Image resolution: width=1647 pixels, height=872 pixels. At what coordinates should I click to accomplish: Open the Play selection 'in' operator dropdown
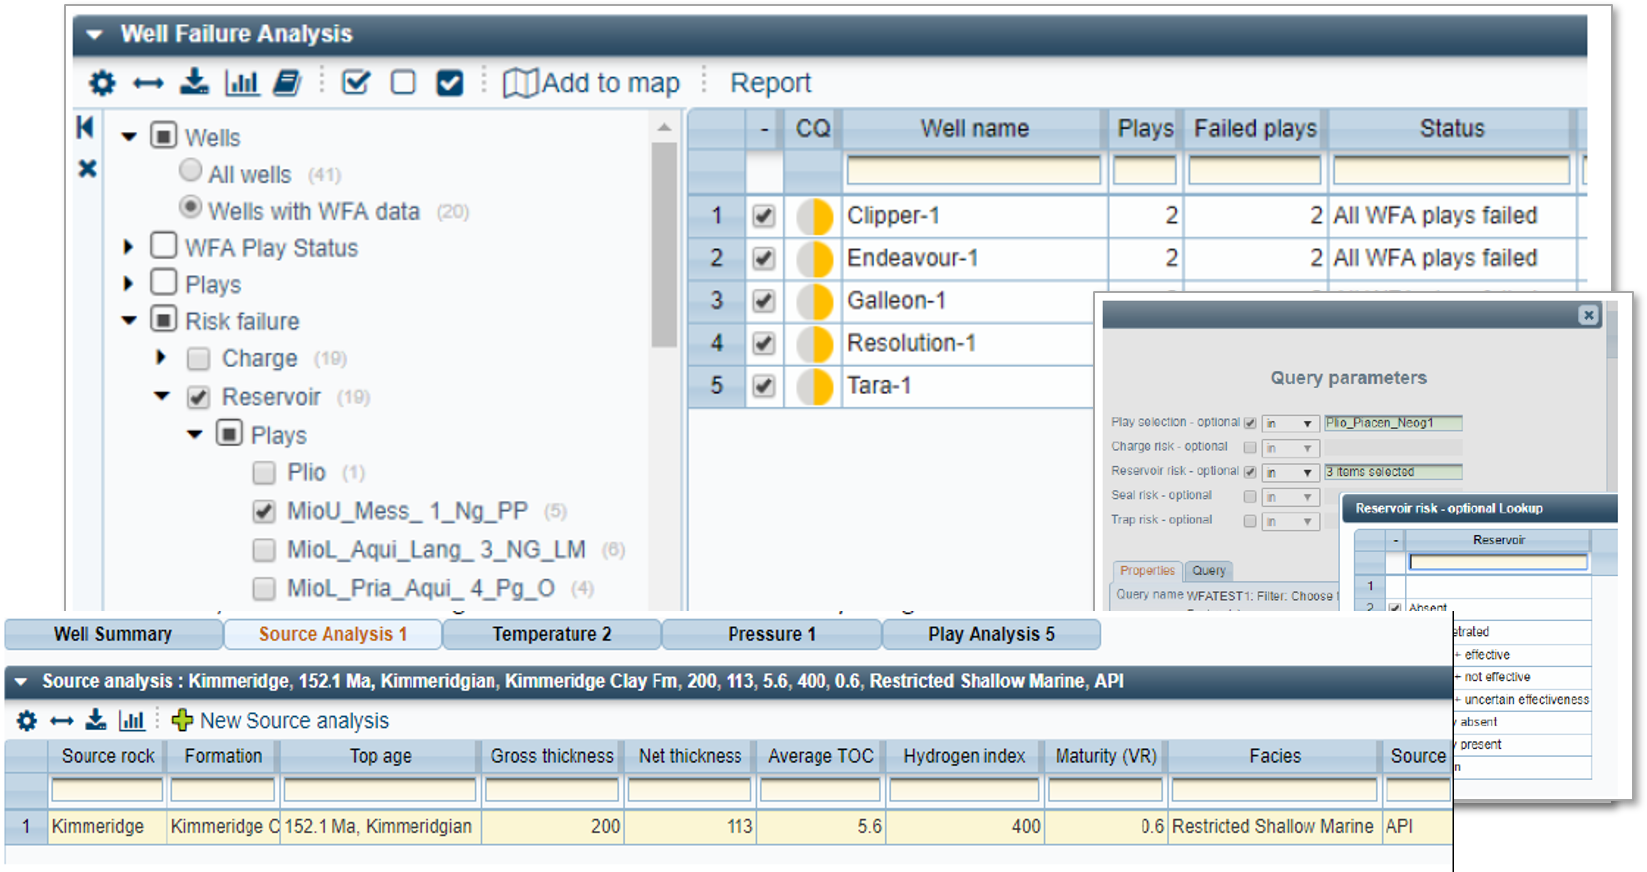click(x=1290, y=423)
